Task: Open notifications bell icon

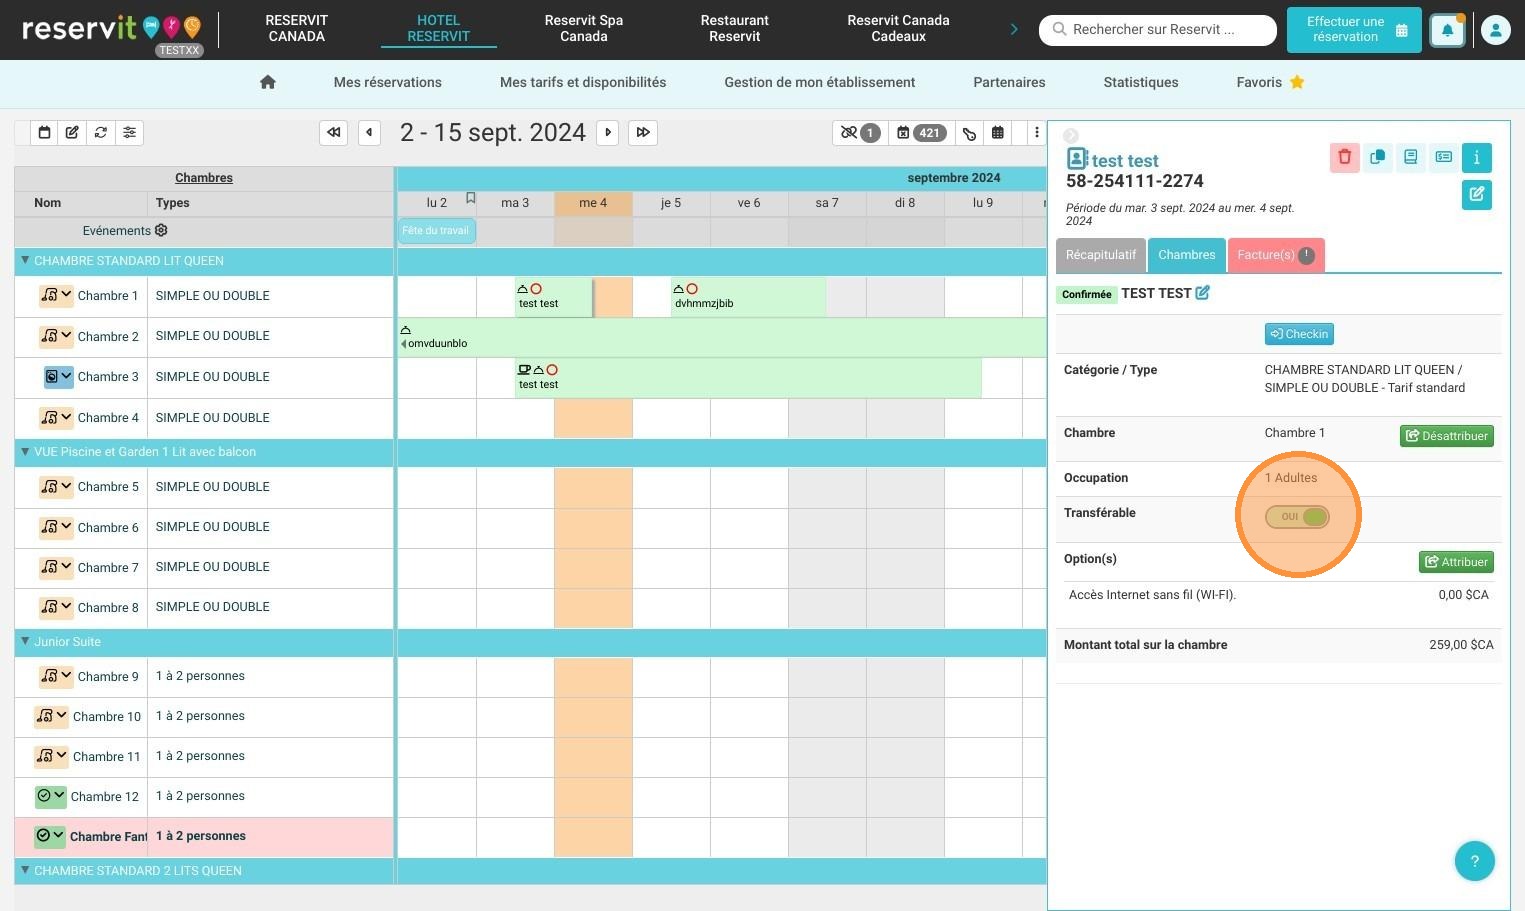Action: 1447,30
